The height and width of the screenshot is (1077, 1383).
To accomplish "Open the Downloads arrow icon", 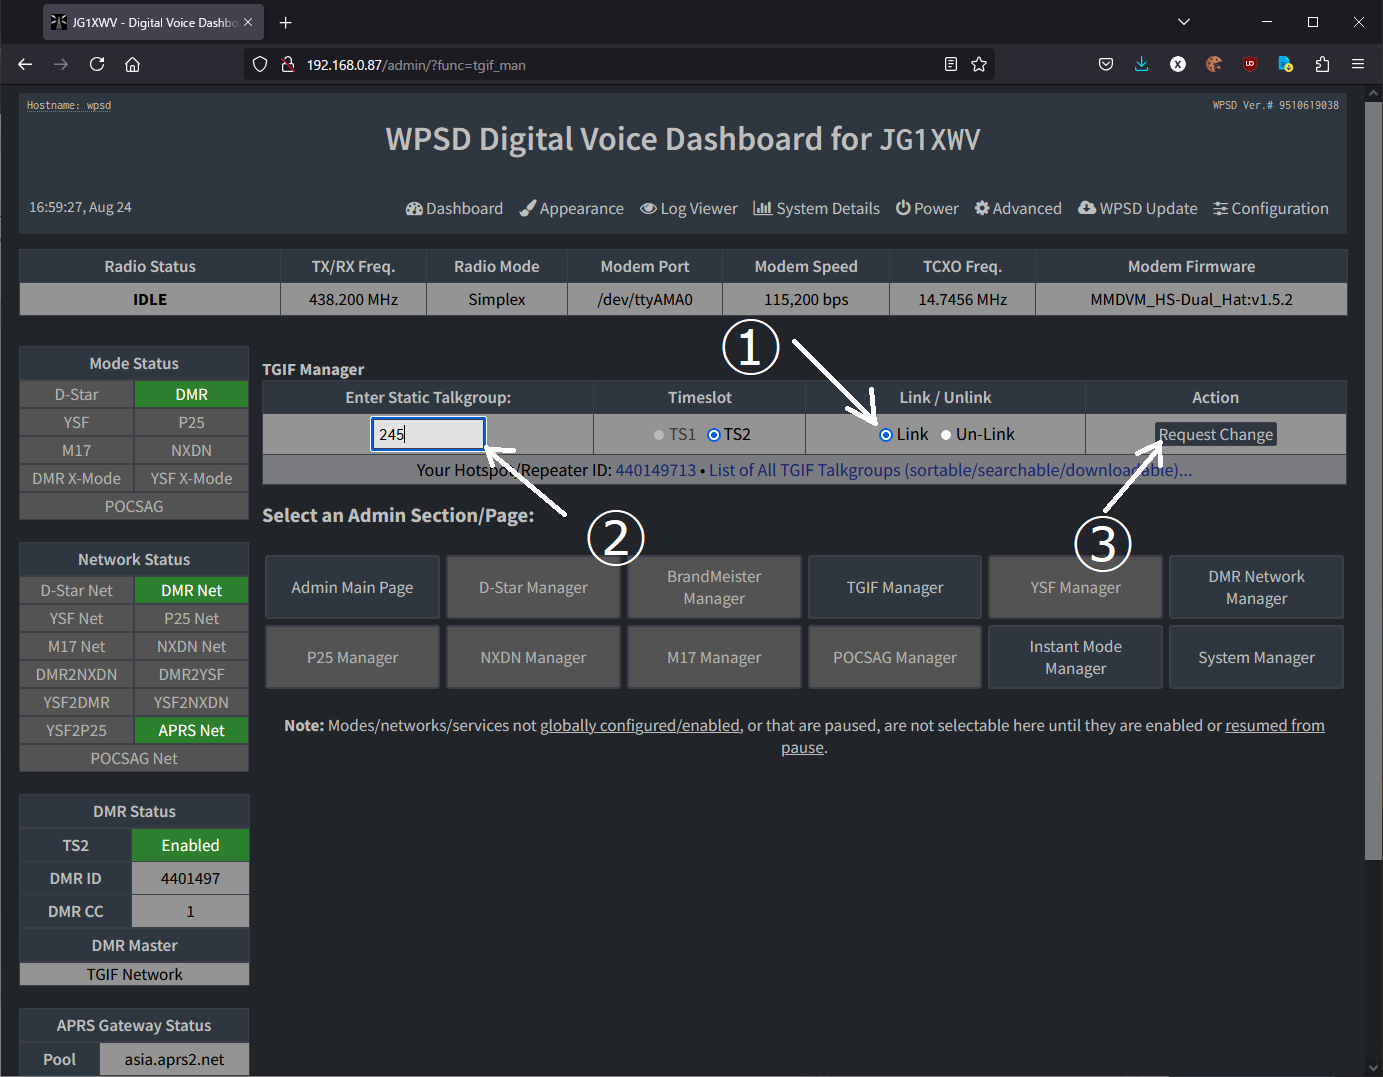I will (1142, 64).
